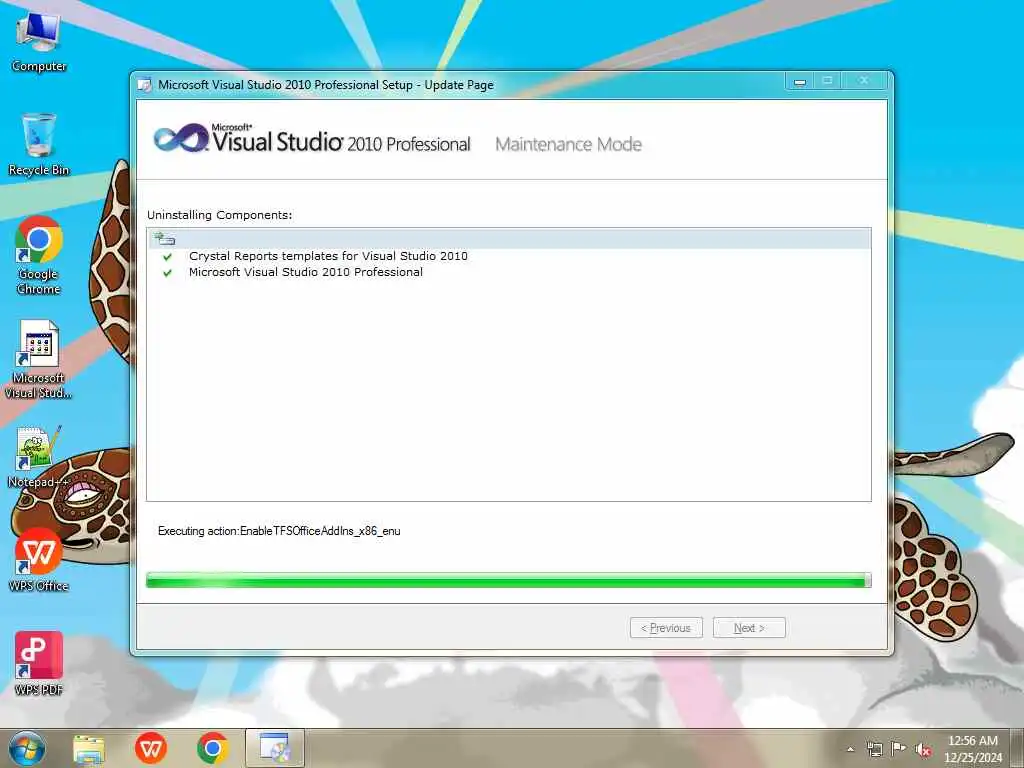Click the green uninstall progress bar

(509, 580)
